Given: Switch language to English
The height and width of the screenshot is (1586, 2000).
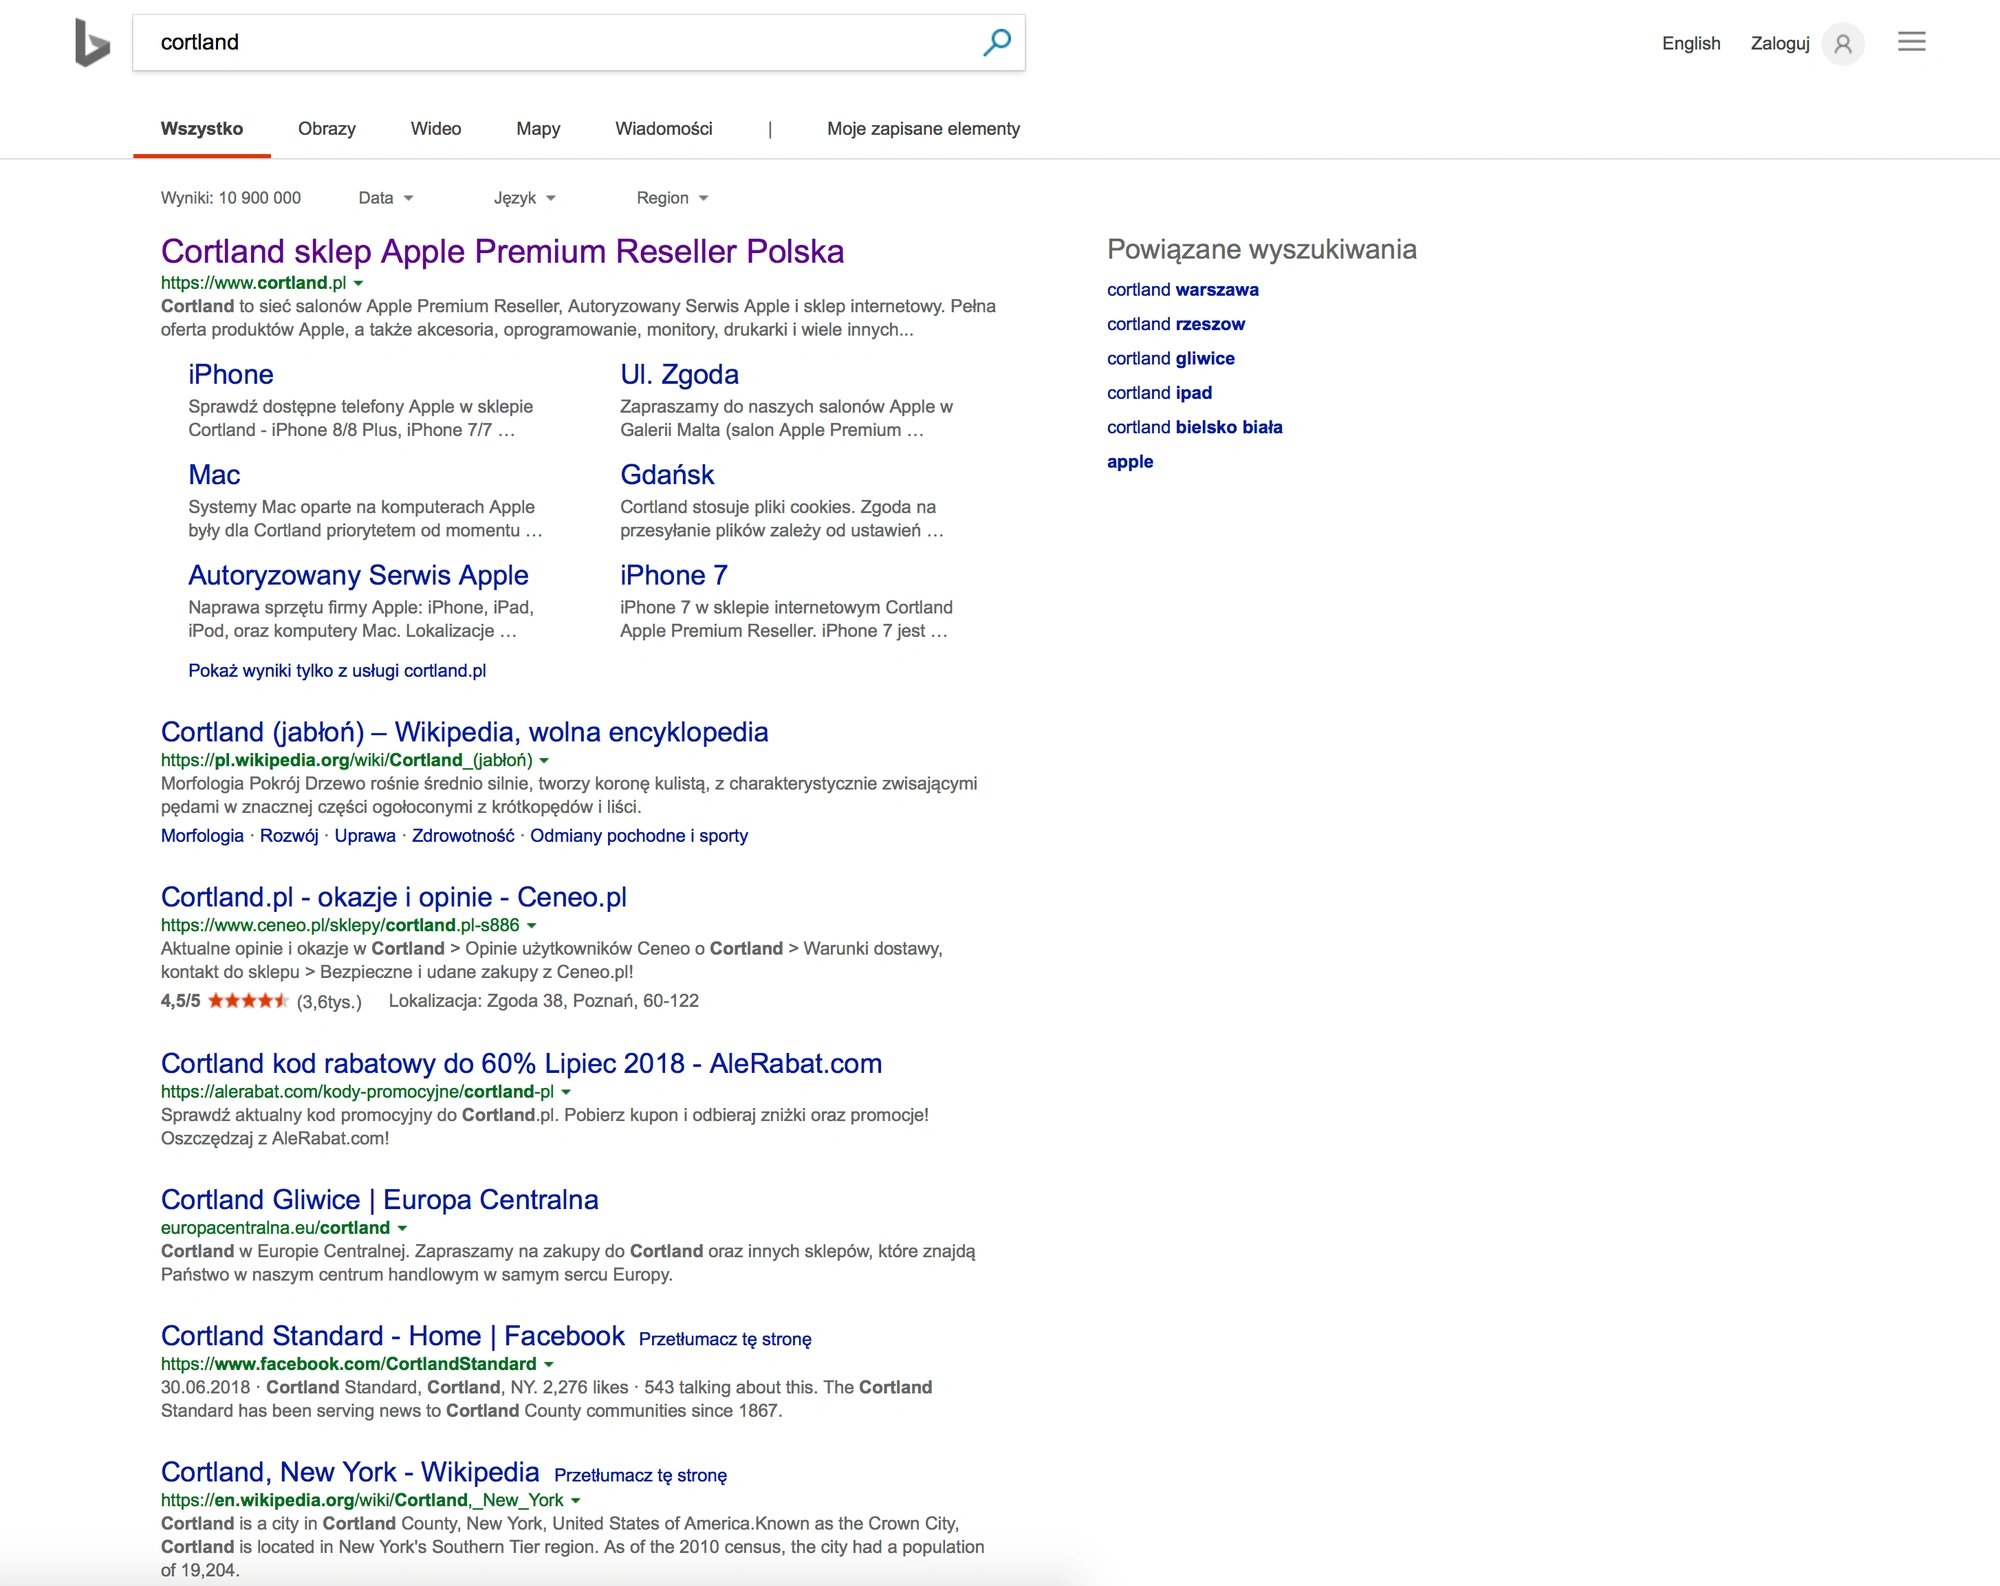Looking at the screenshot, I should (x=1691, y=43).
